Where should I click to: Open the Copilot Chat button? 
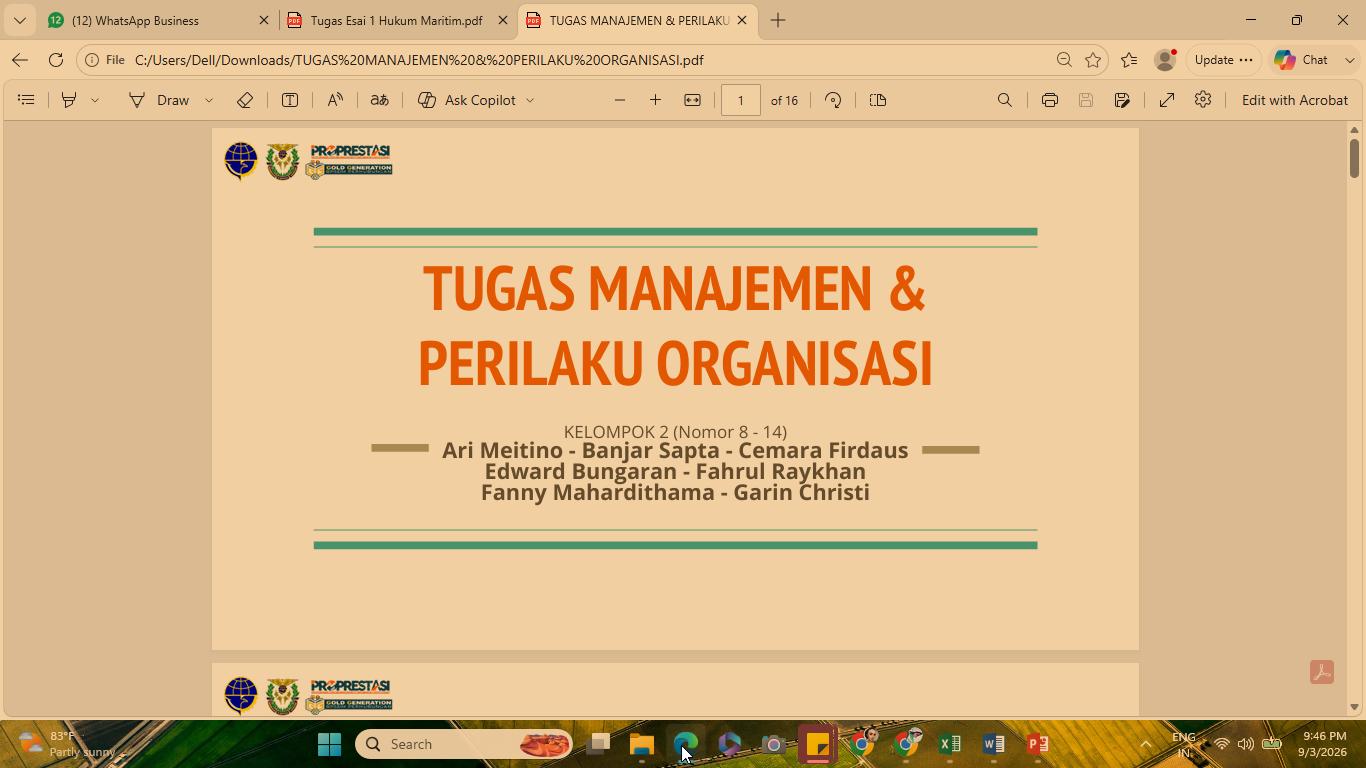1302,60
